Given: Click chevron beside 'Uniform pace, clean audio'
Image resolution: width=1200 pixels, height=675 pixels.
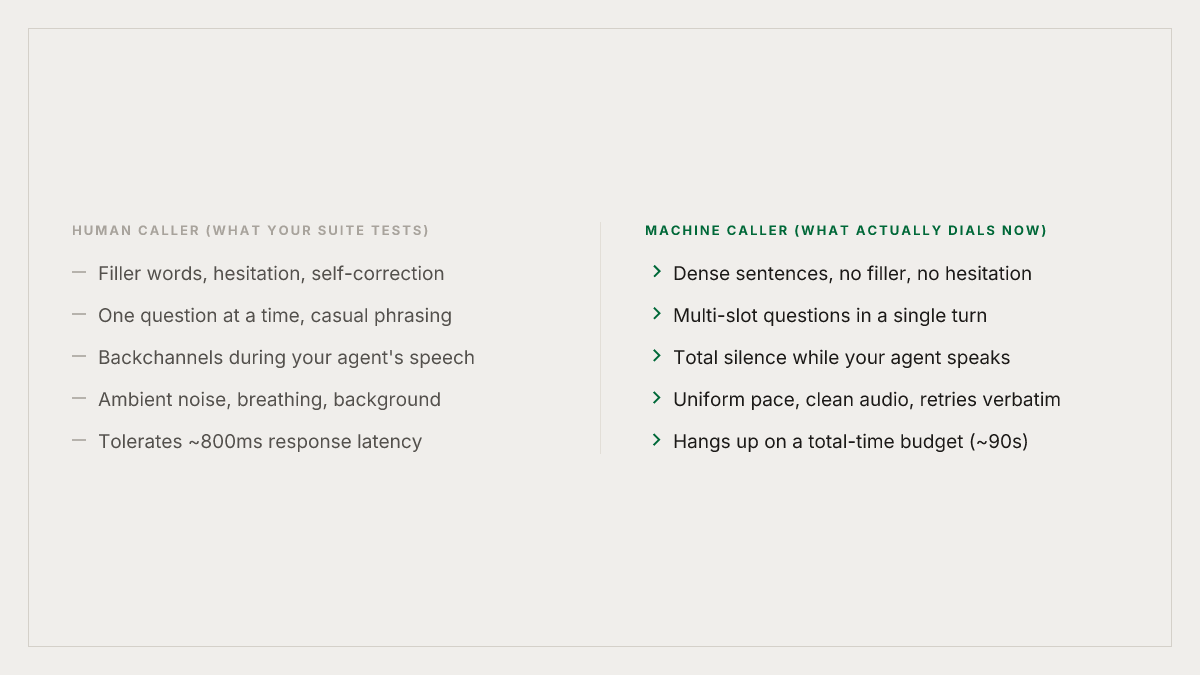Looking at the screenshot, I should pos(657,398).
